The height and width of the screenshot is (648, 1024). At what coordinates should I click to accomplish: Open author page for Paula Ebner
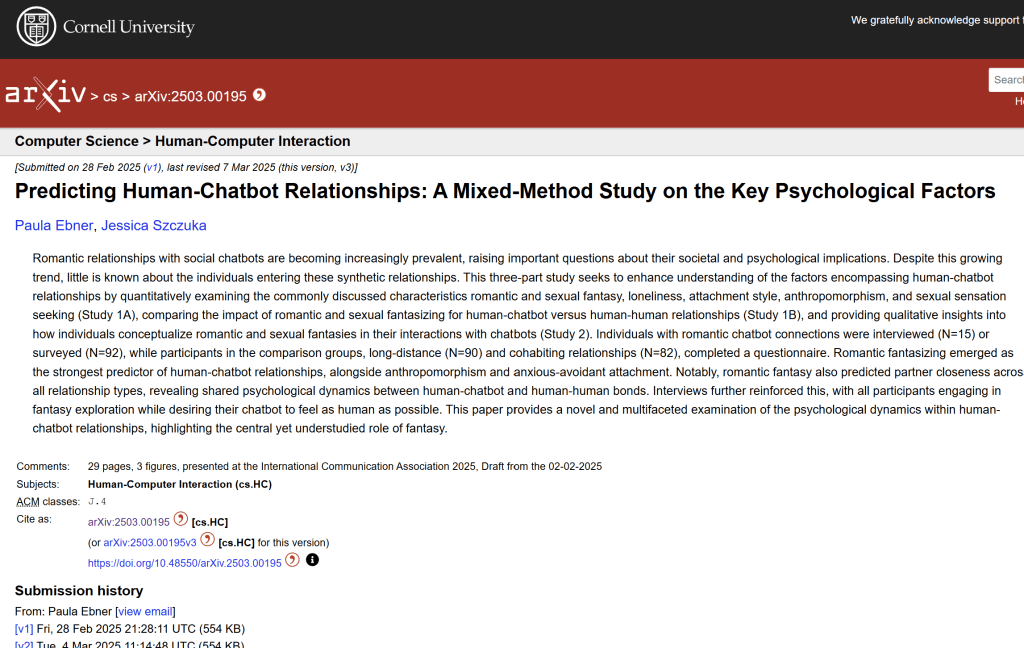coord(53,225)
